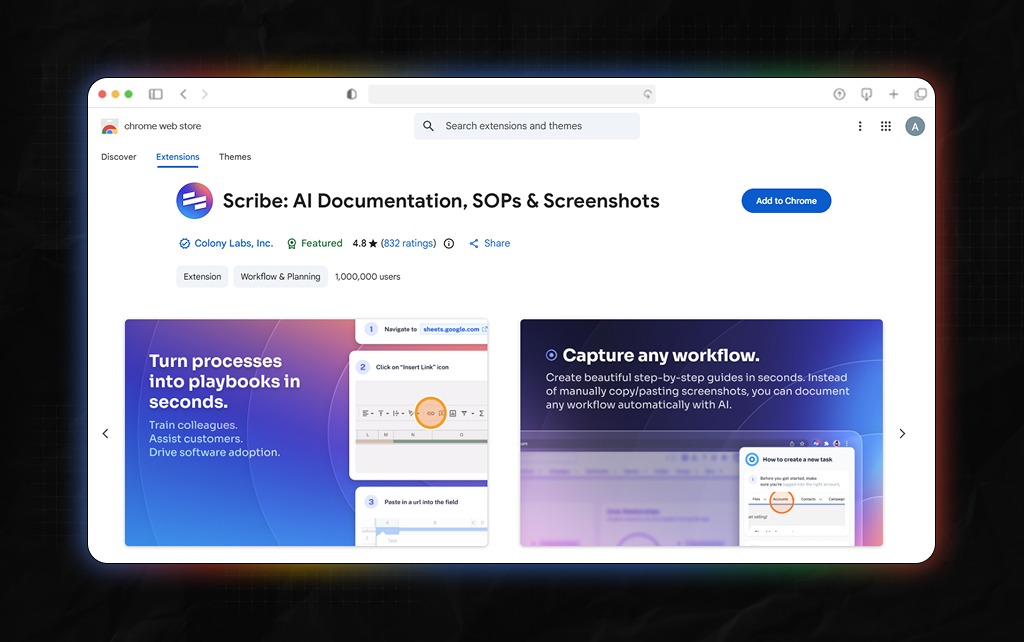Click Add to Chrome button

click(x=786, y=201)
